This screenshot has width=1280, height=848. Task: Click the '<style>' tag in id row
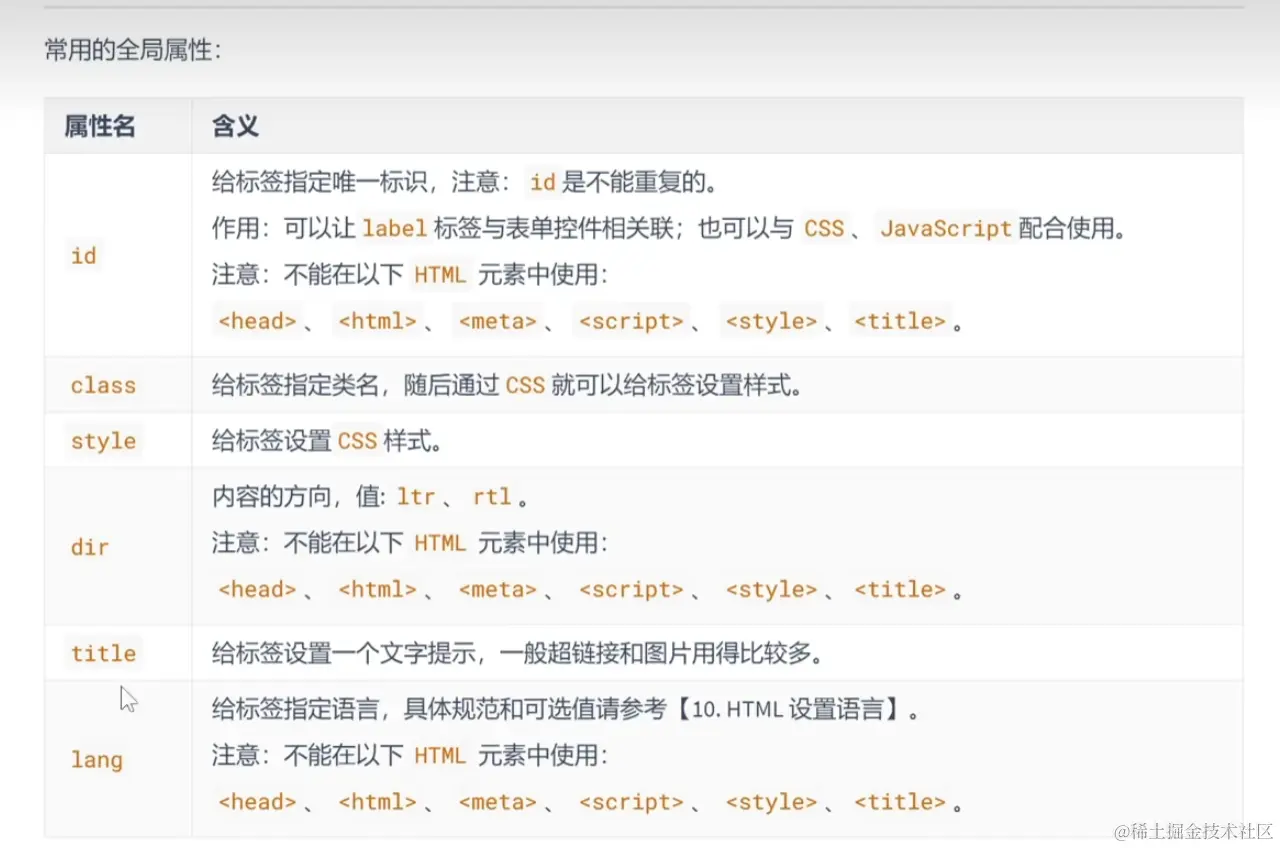[x=771, y=321]
